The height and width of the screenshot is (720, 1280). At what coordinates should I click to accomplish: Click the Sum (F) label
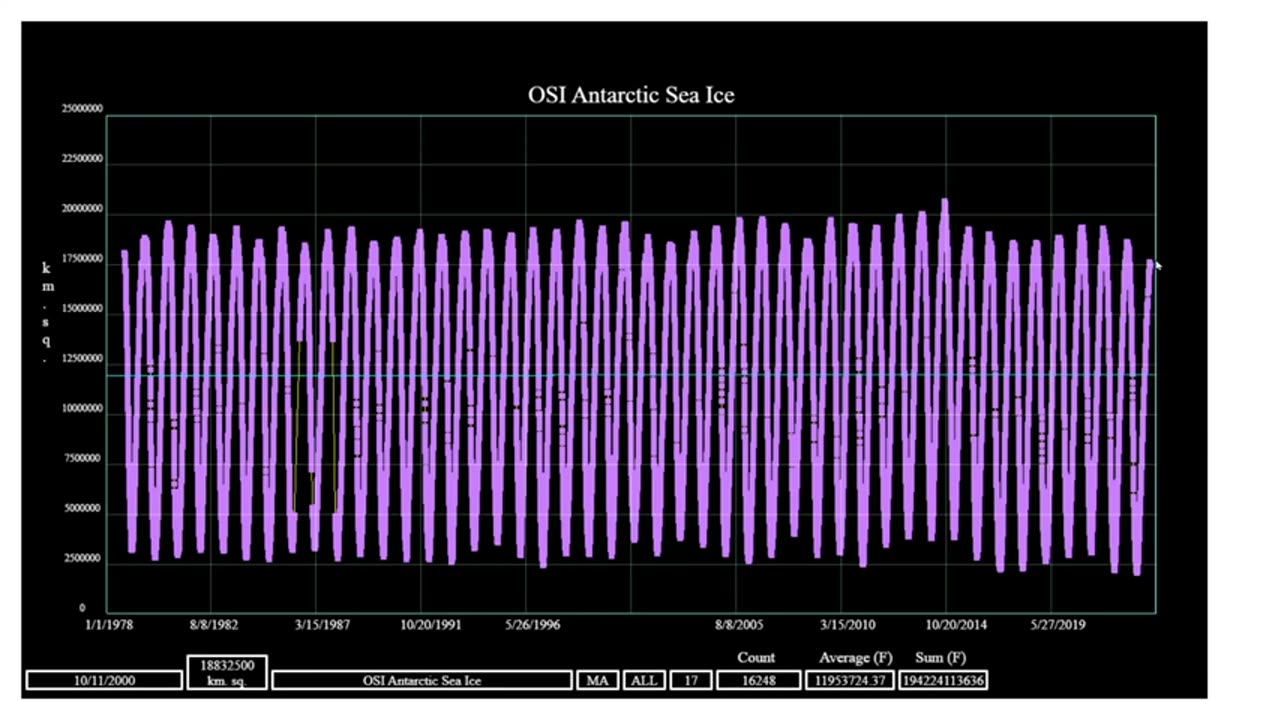(x=941, y=658)
